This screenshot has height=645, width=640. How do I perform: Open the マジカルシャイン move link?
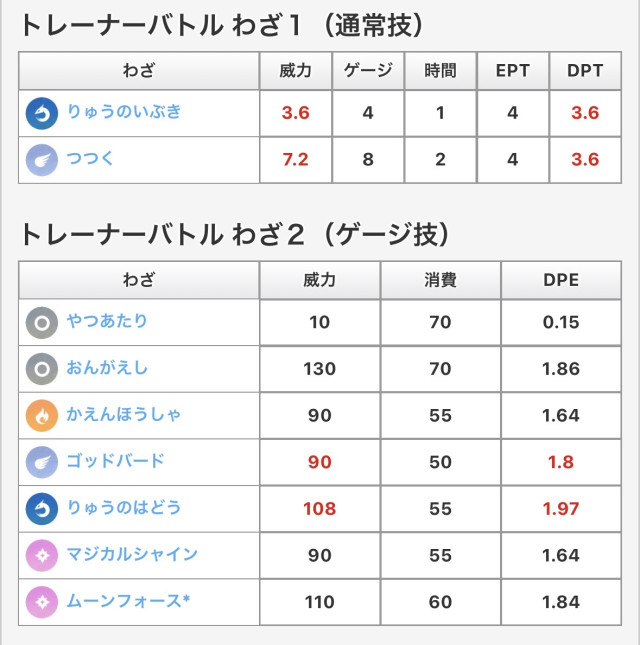click(133, 554)
